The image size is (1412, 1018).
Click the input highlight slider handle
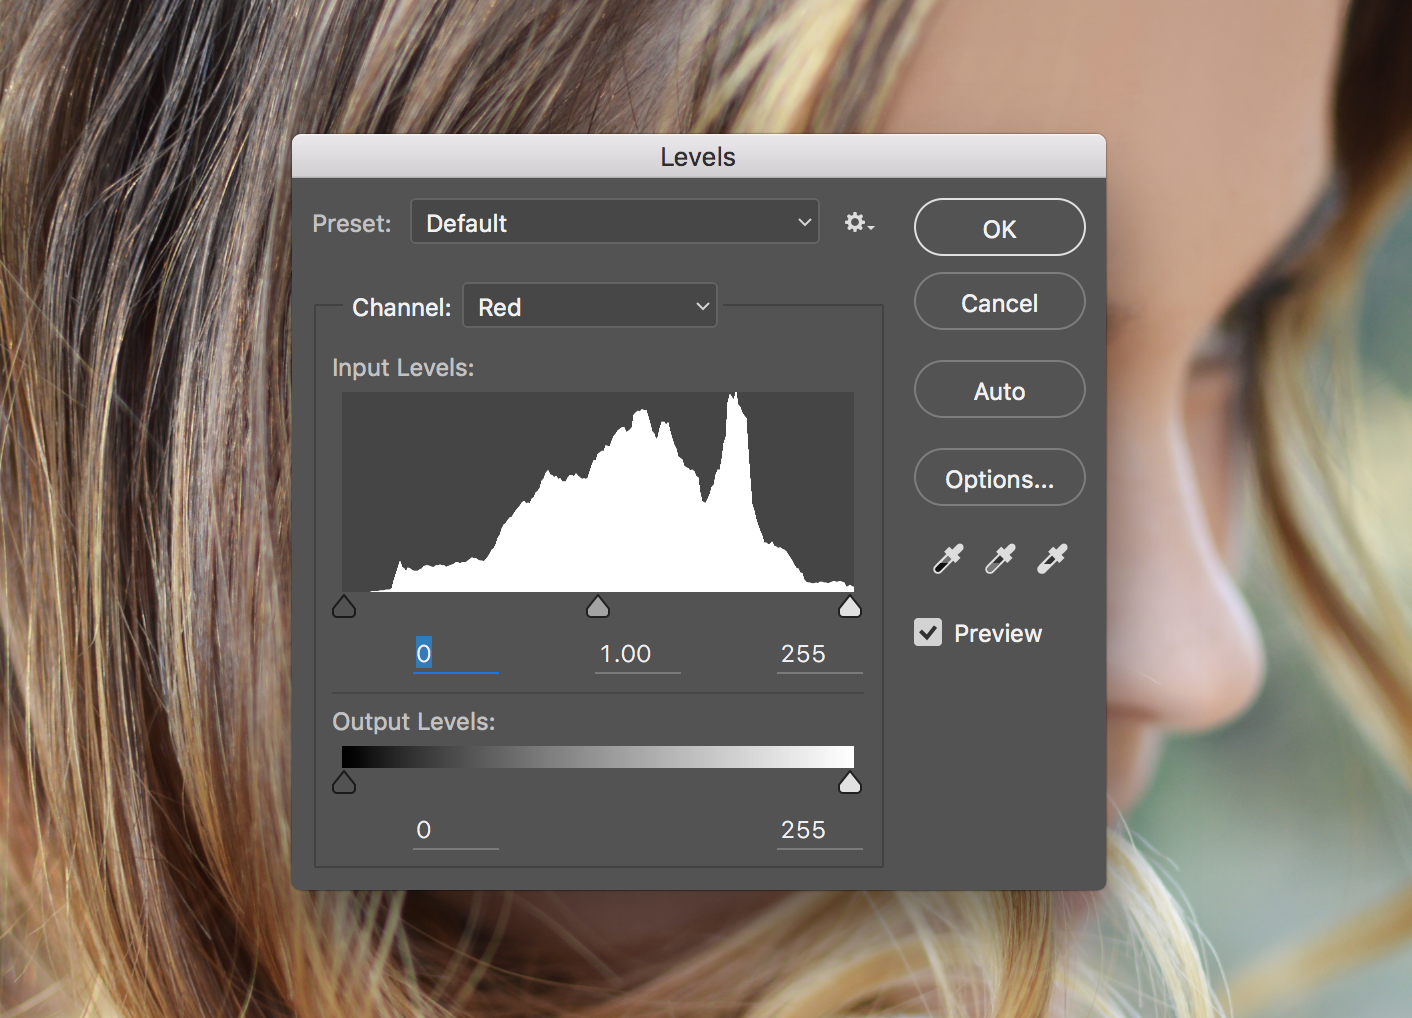[x=850, y=607]
